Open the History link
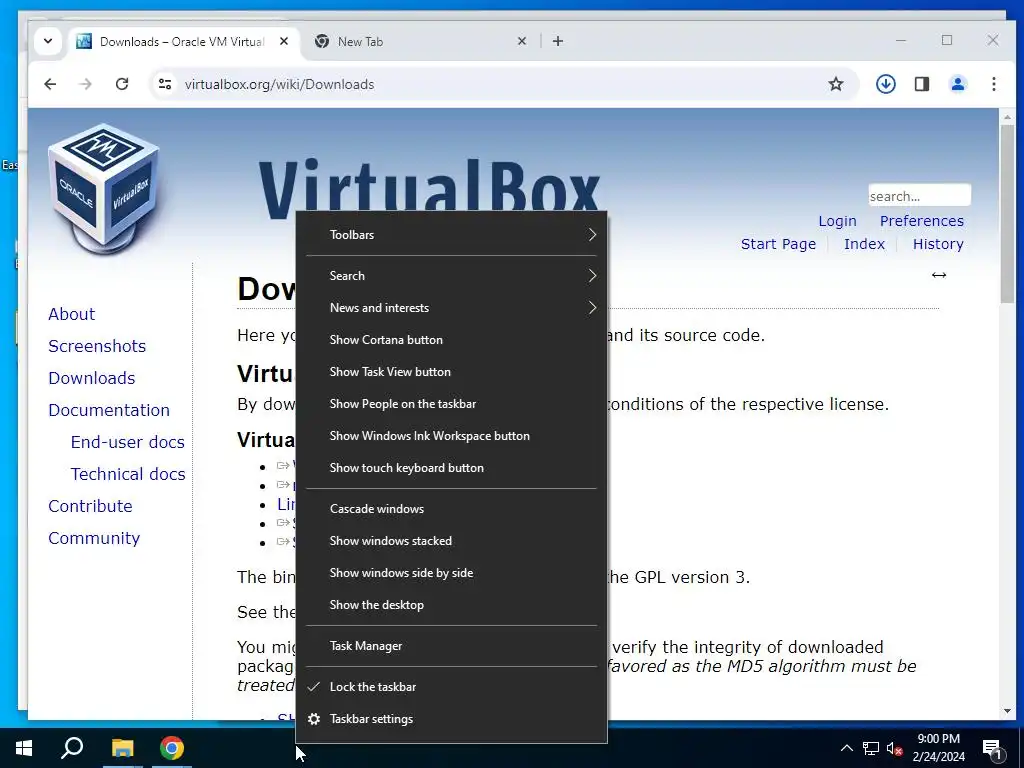The width and height of the screenshot is (1024, 768). pyautogui.click(x=938, y=244)
